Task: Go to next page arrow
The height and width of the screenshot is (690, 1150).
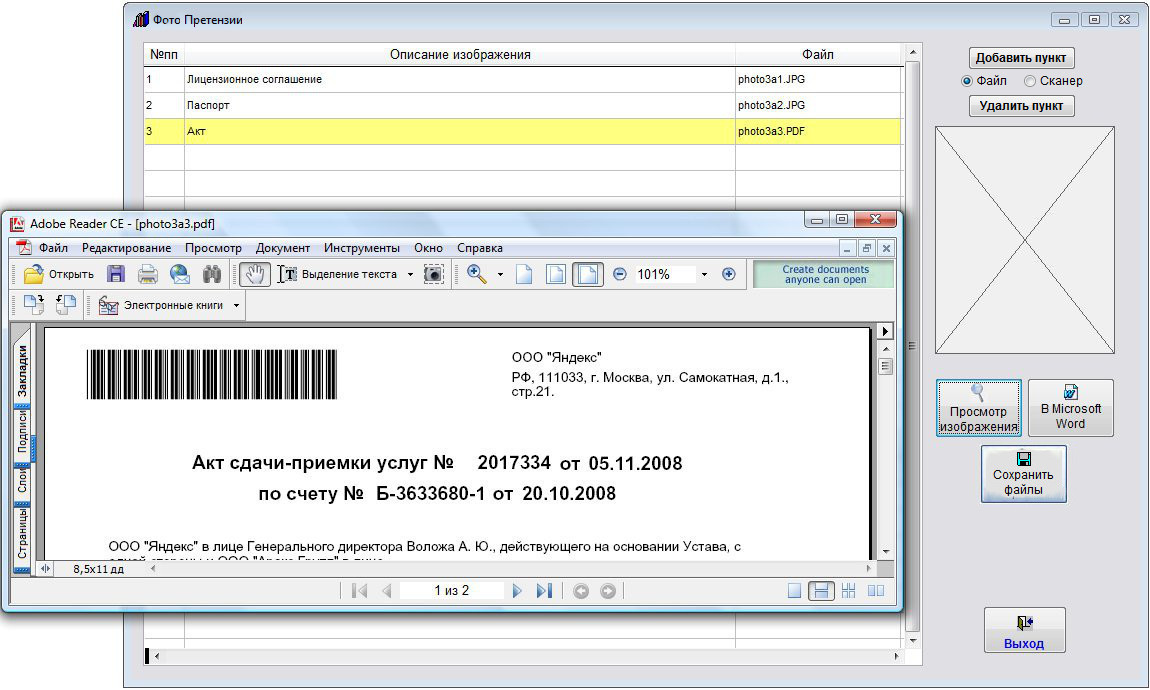Action: click(x=517, y=591)
